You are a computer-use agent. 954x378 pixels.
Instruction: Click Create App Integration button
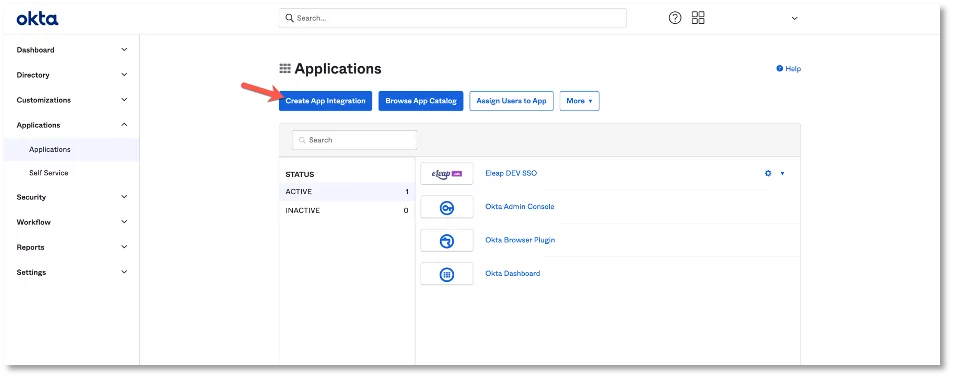326,101
